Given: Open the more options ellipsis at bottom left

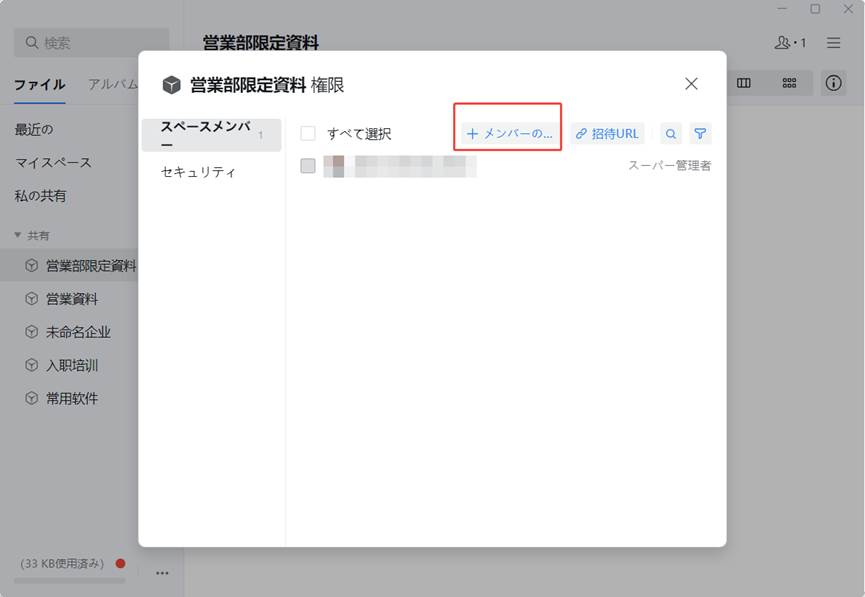Looking at the screenshot, I should coord(161,572).
